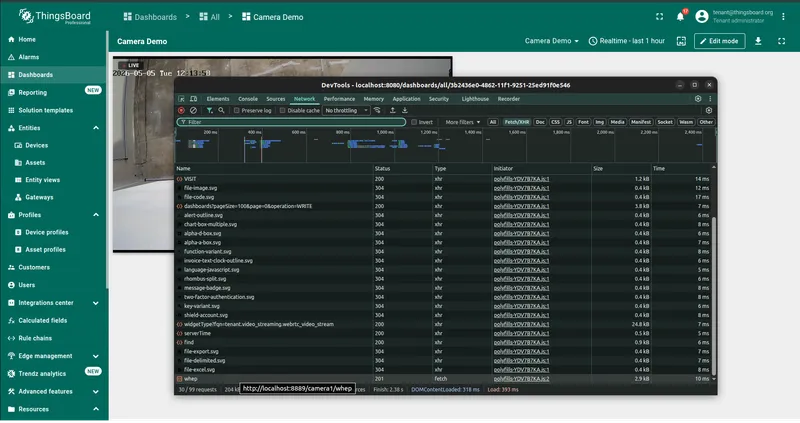Toggle the device toolbar icon in DevTools
The width and height of the screenshot is (800, 423).
193,99
